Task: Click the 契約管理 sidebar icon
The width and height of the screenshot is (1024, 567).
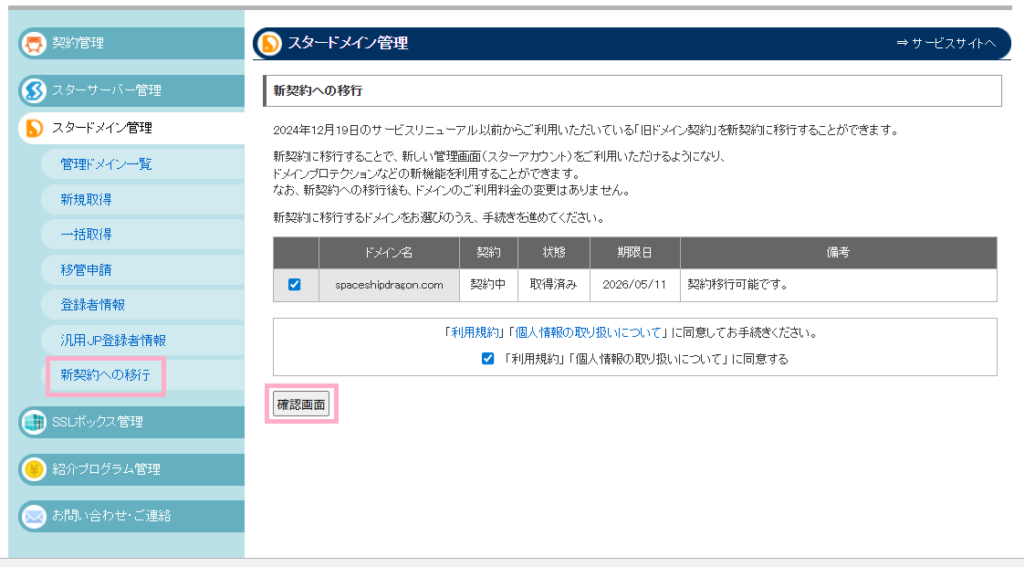Action: 33,43
